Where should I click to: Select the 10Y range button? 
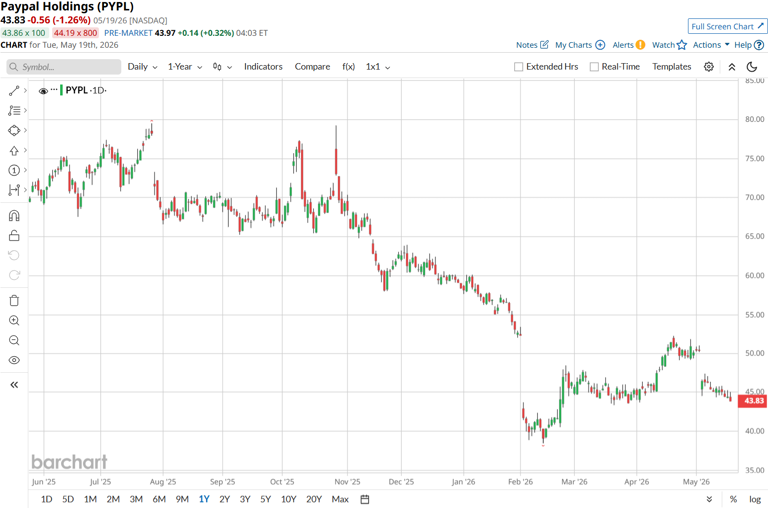(x=288, y=499)
